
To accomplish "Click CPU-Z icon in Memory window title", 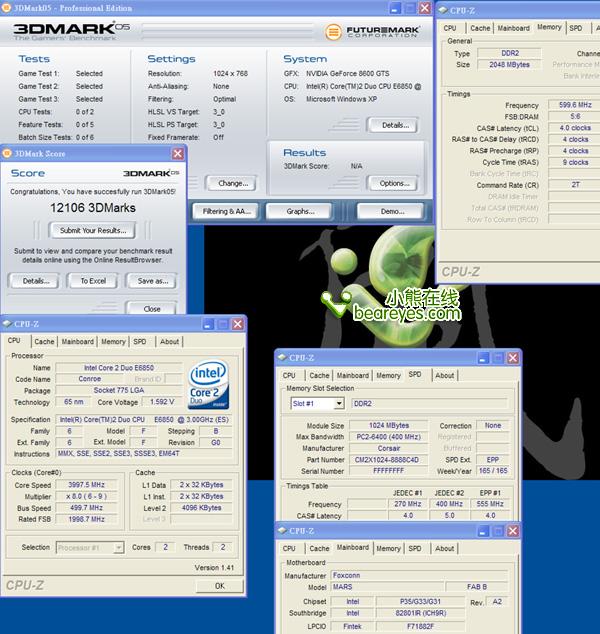I will [x=443, y=10].
